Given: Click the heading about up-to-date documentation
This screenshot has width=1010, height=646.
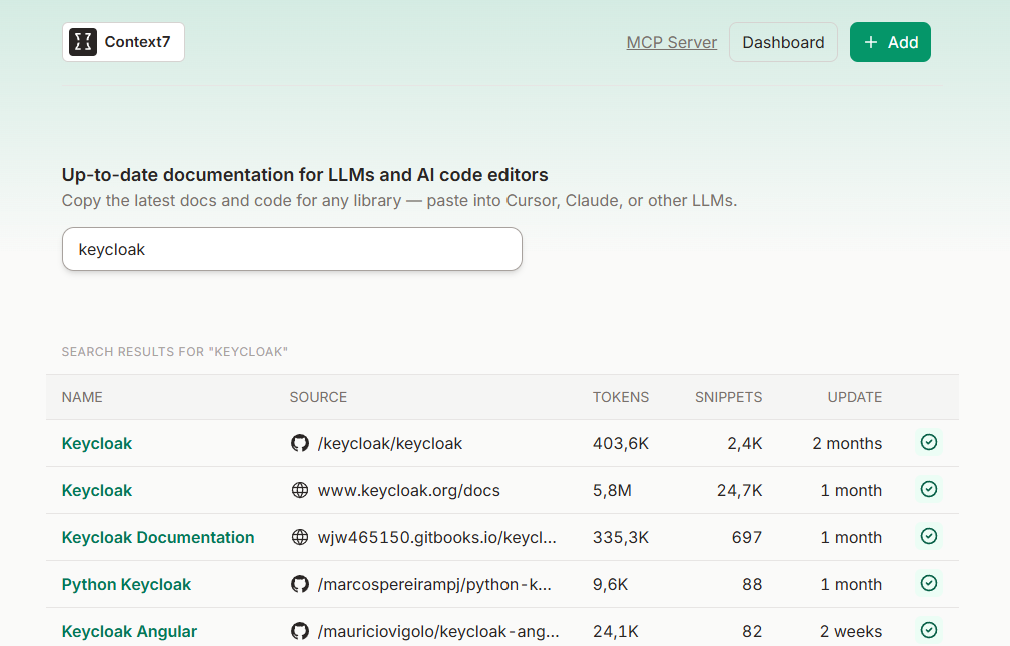Looking at the screenshot, I should [x=305, y=175].
